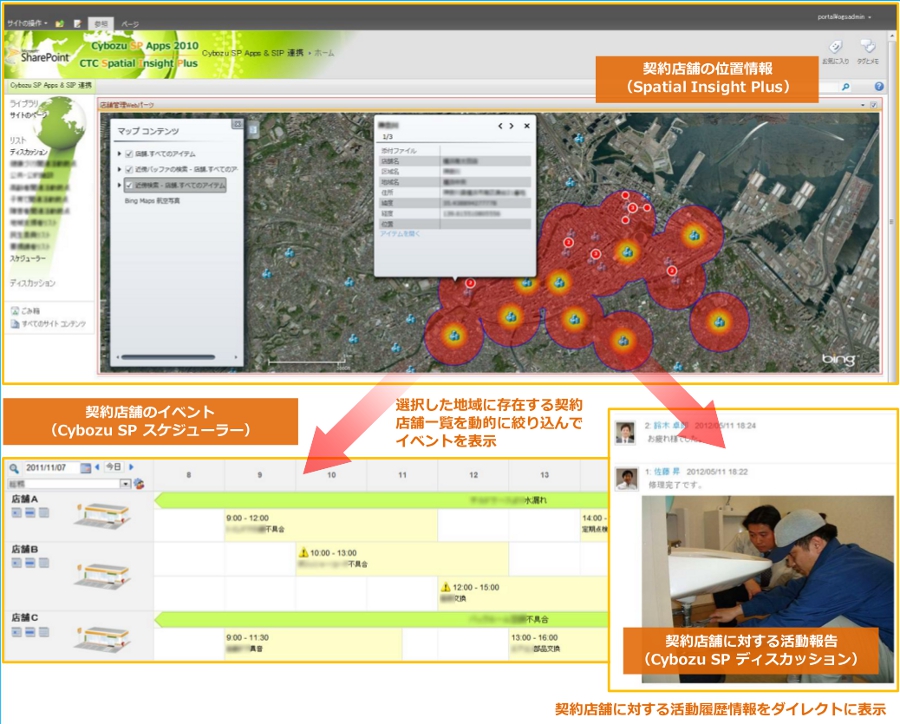Image resolution: width=900 pixels, height=724 pixels.
Task: Click 店舗A week view icon
Action: click(x=30, y=513)
